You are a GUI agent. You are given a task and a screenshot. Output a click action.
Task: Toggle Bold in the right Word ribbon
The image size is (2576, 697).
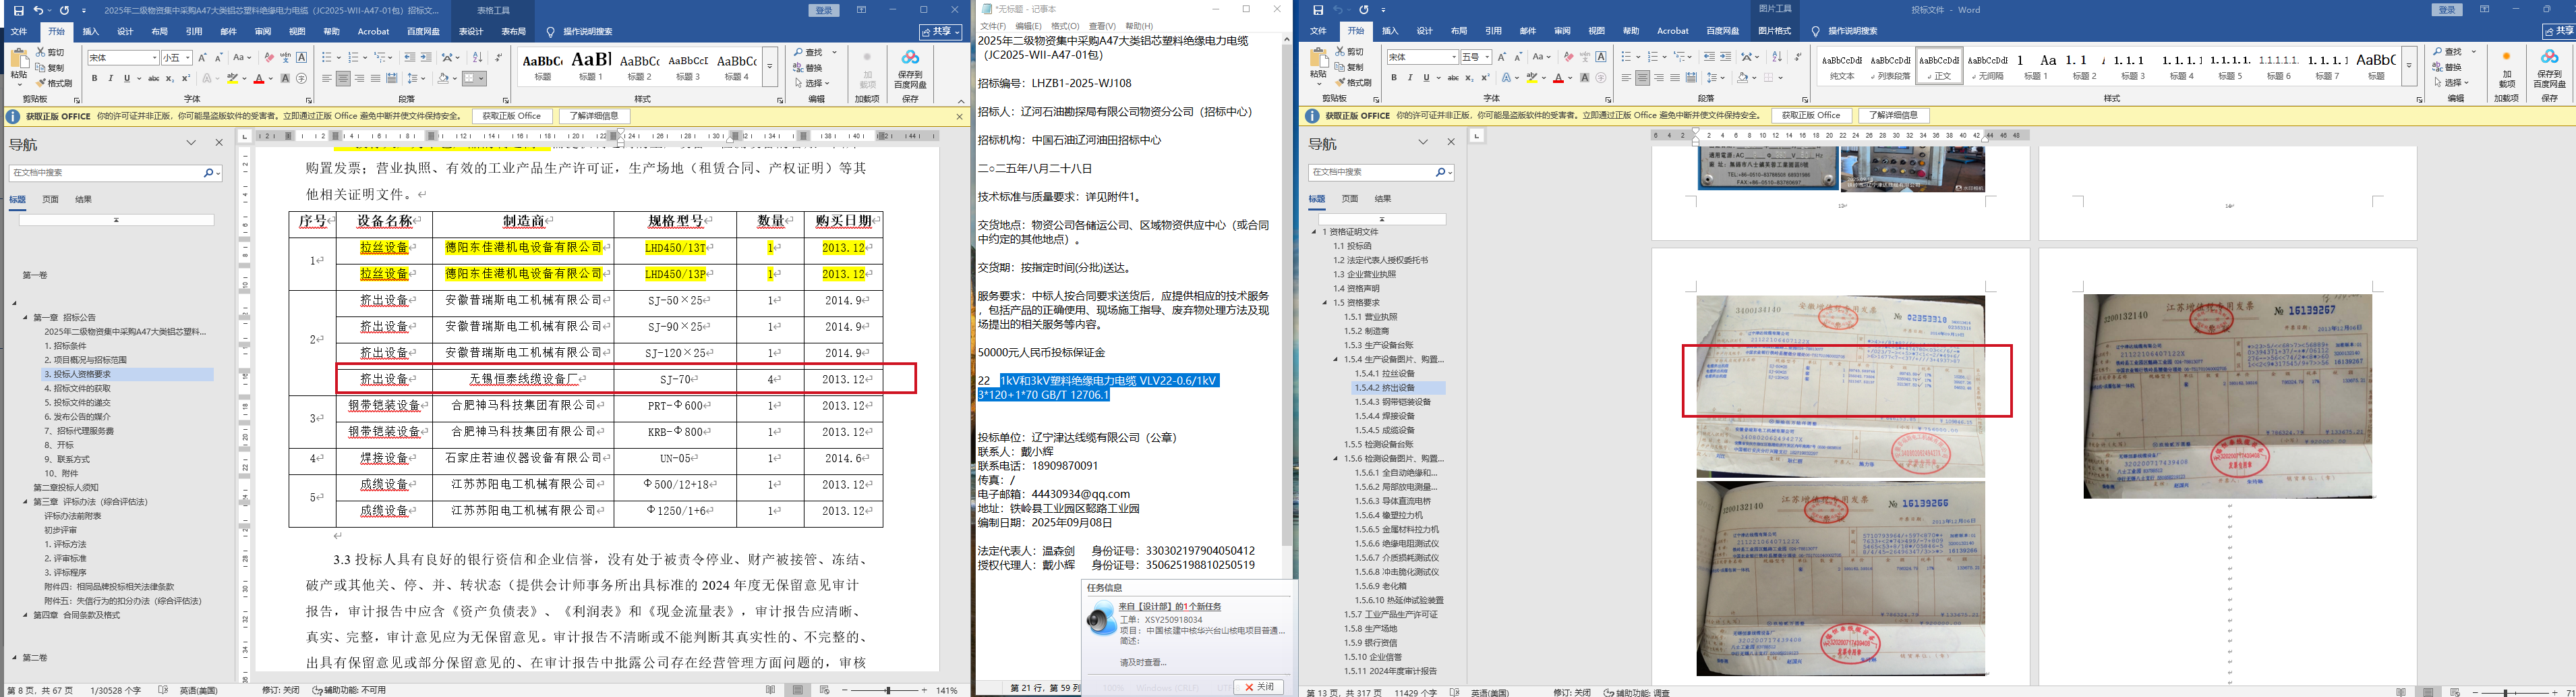point(1394,78)
